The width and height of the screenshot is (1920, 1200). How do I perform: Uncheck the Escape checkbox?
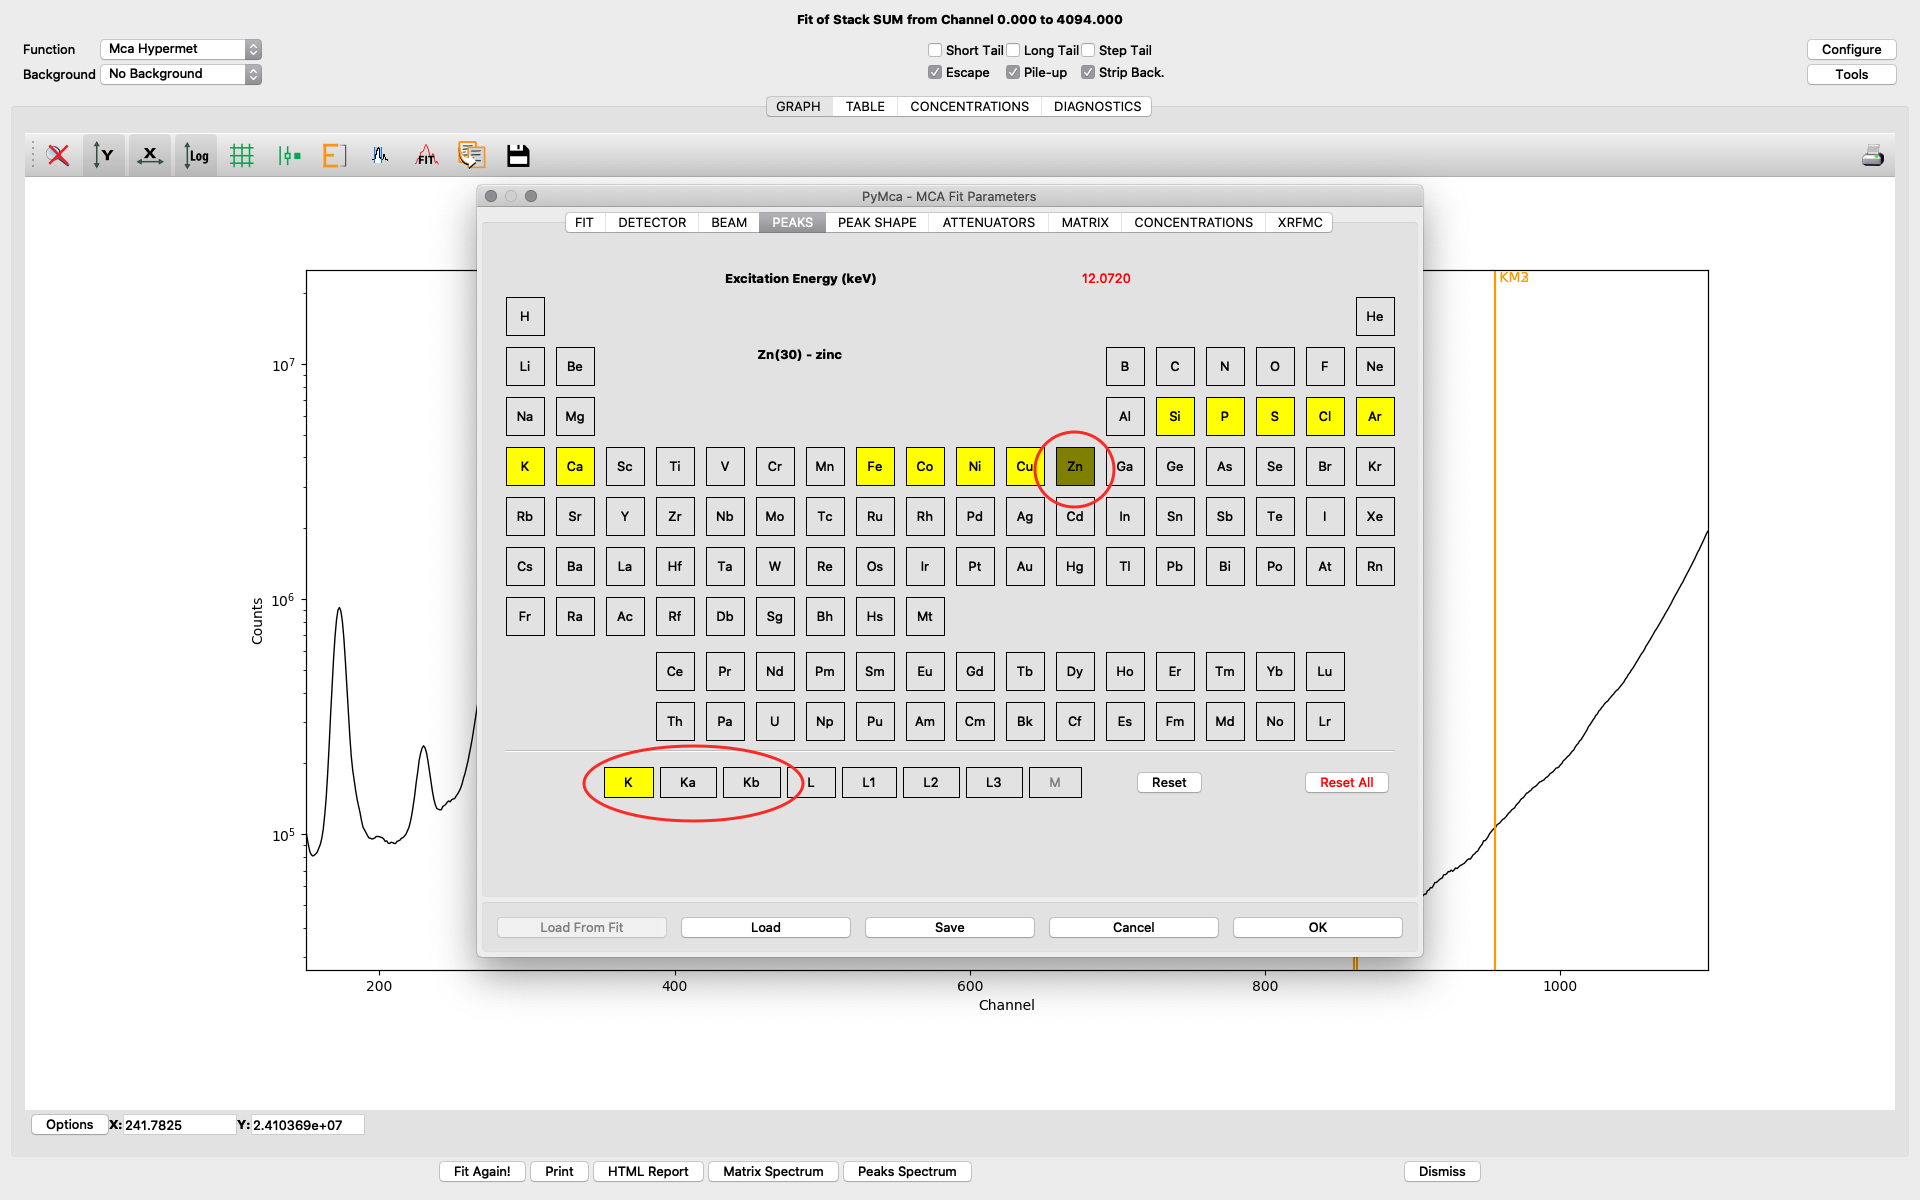pos(935,72)
